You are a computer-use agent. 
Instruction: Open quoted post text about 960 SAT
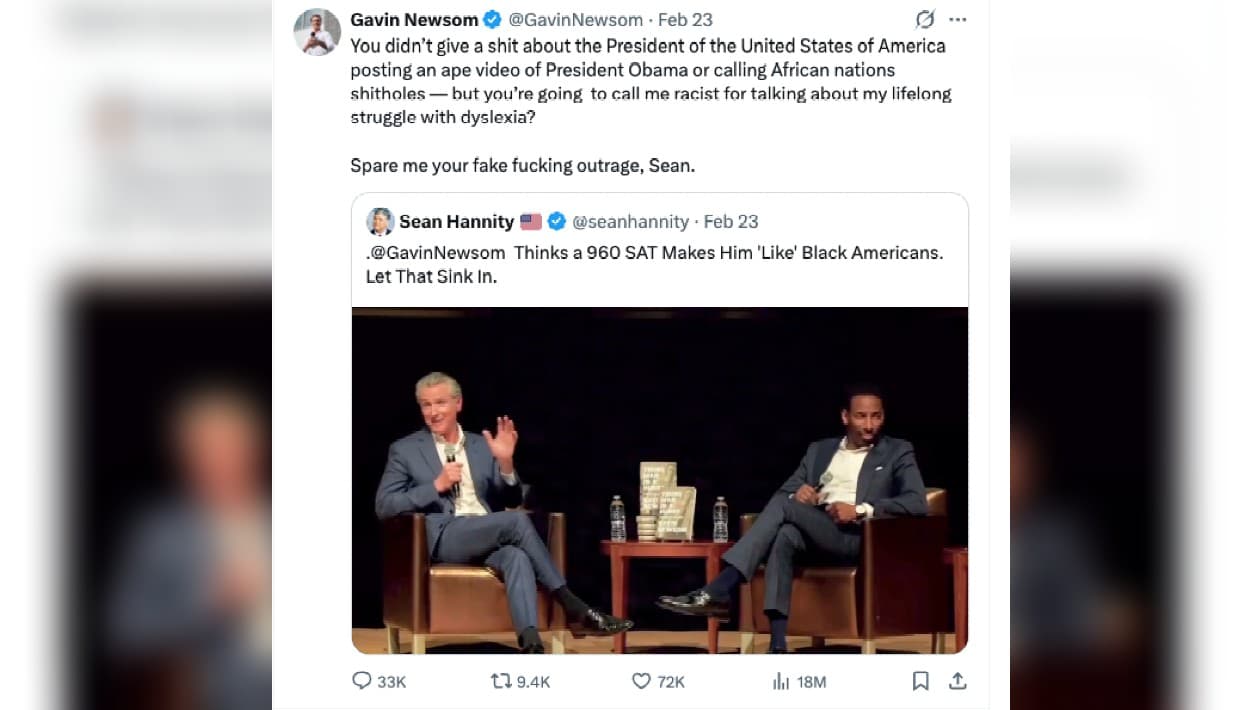654,264
